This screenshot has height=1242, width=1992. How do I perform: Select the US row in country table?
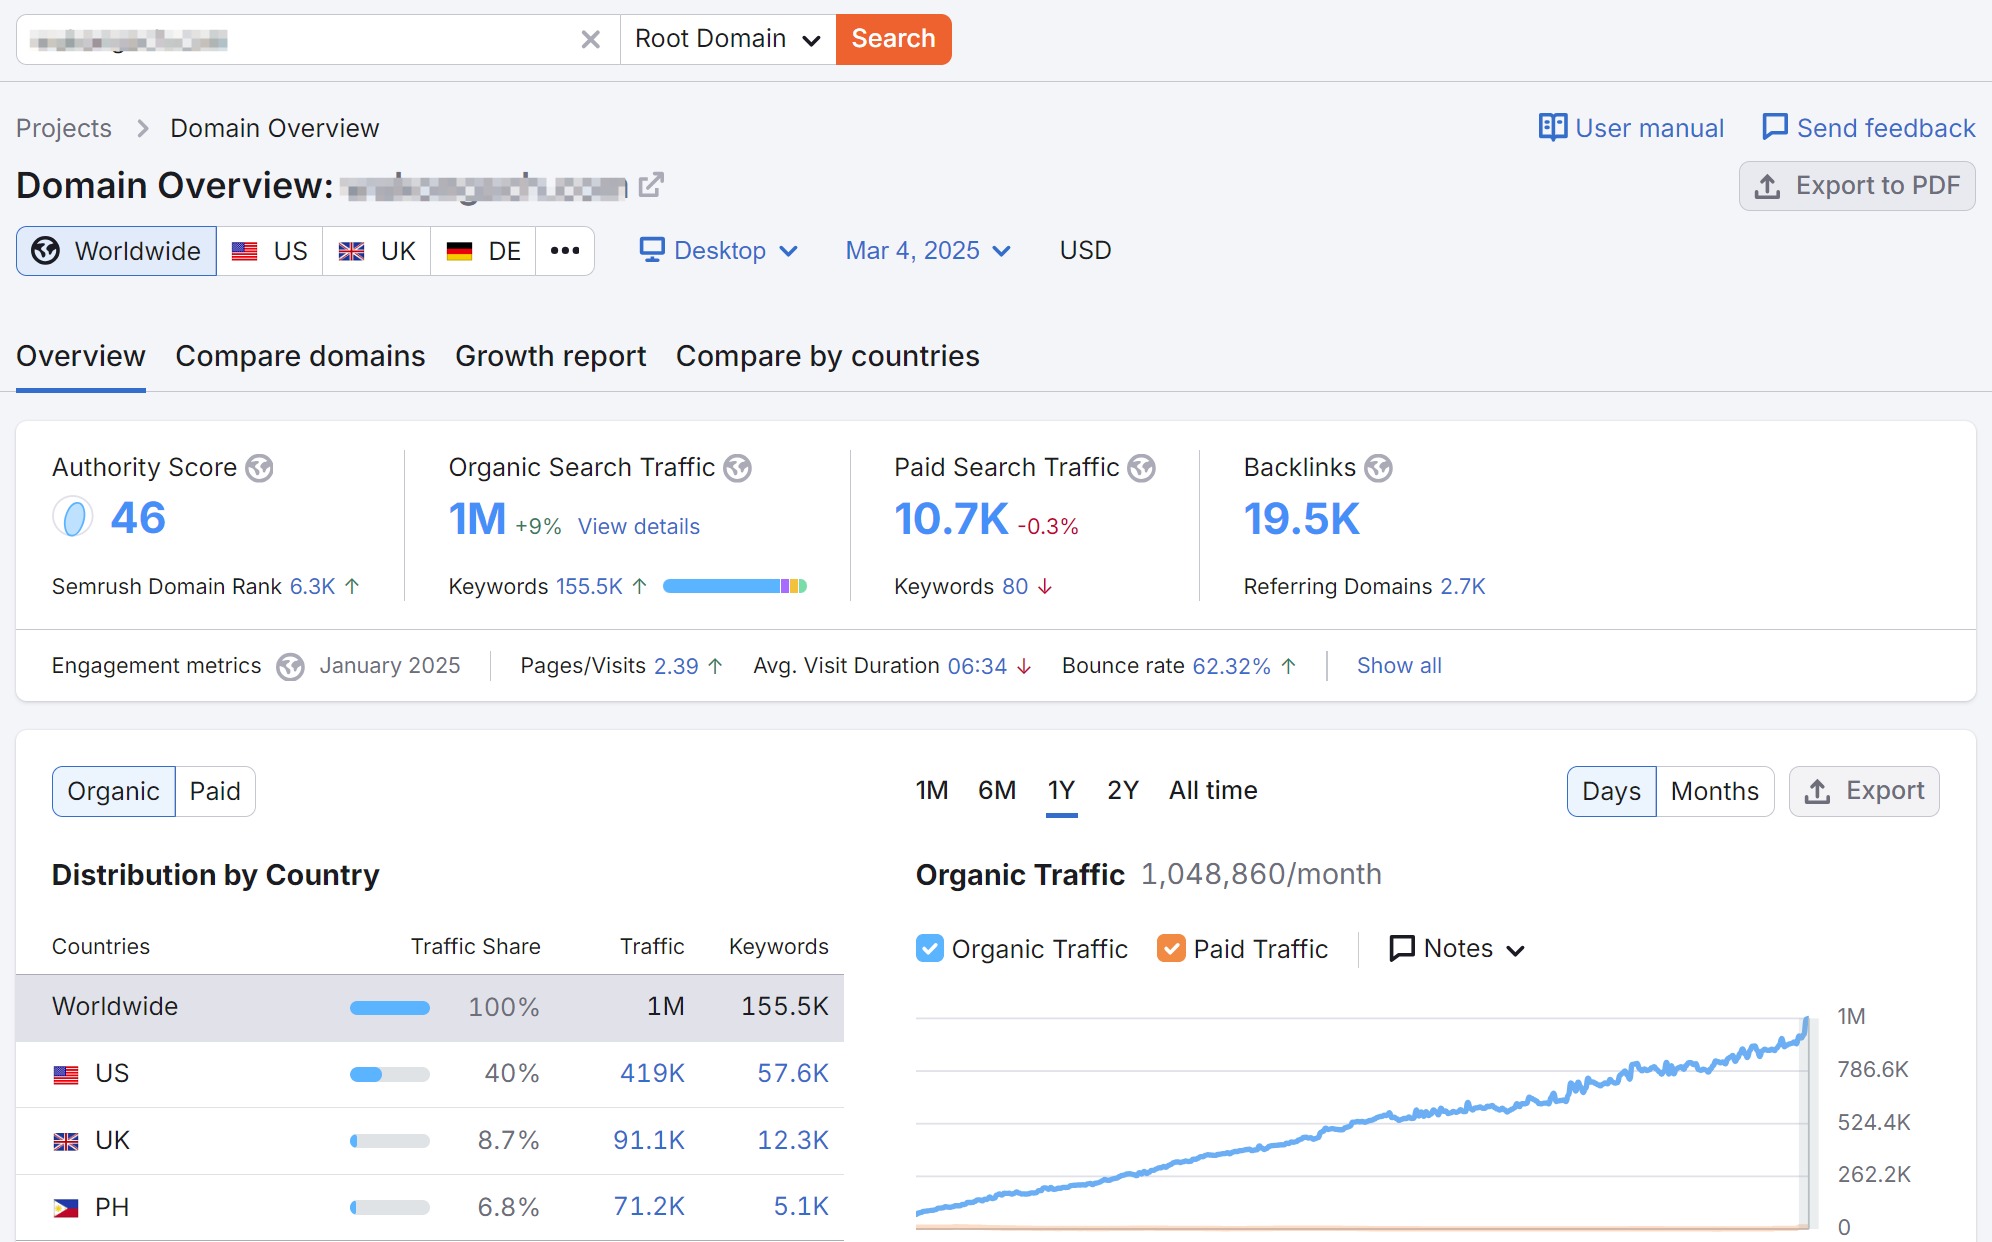(x=430, y=1073)
